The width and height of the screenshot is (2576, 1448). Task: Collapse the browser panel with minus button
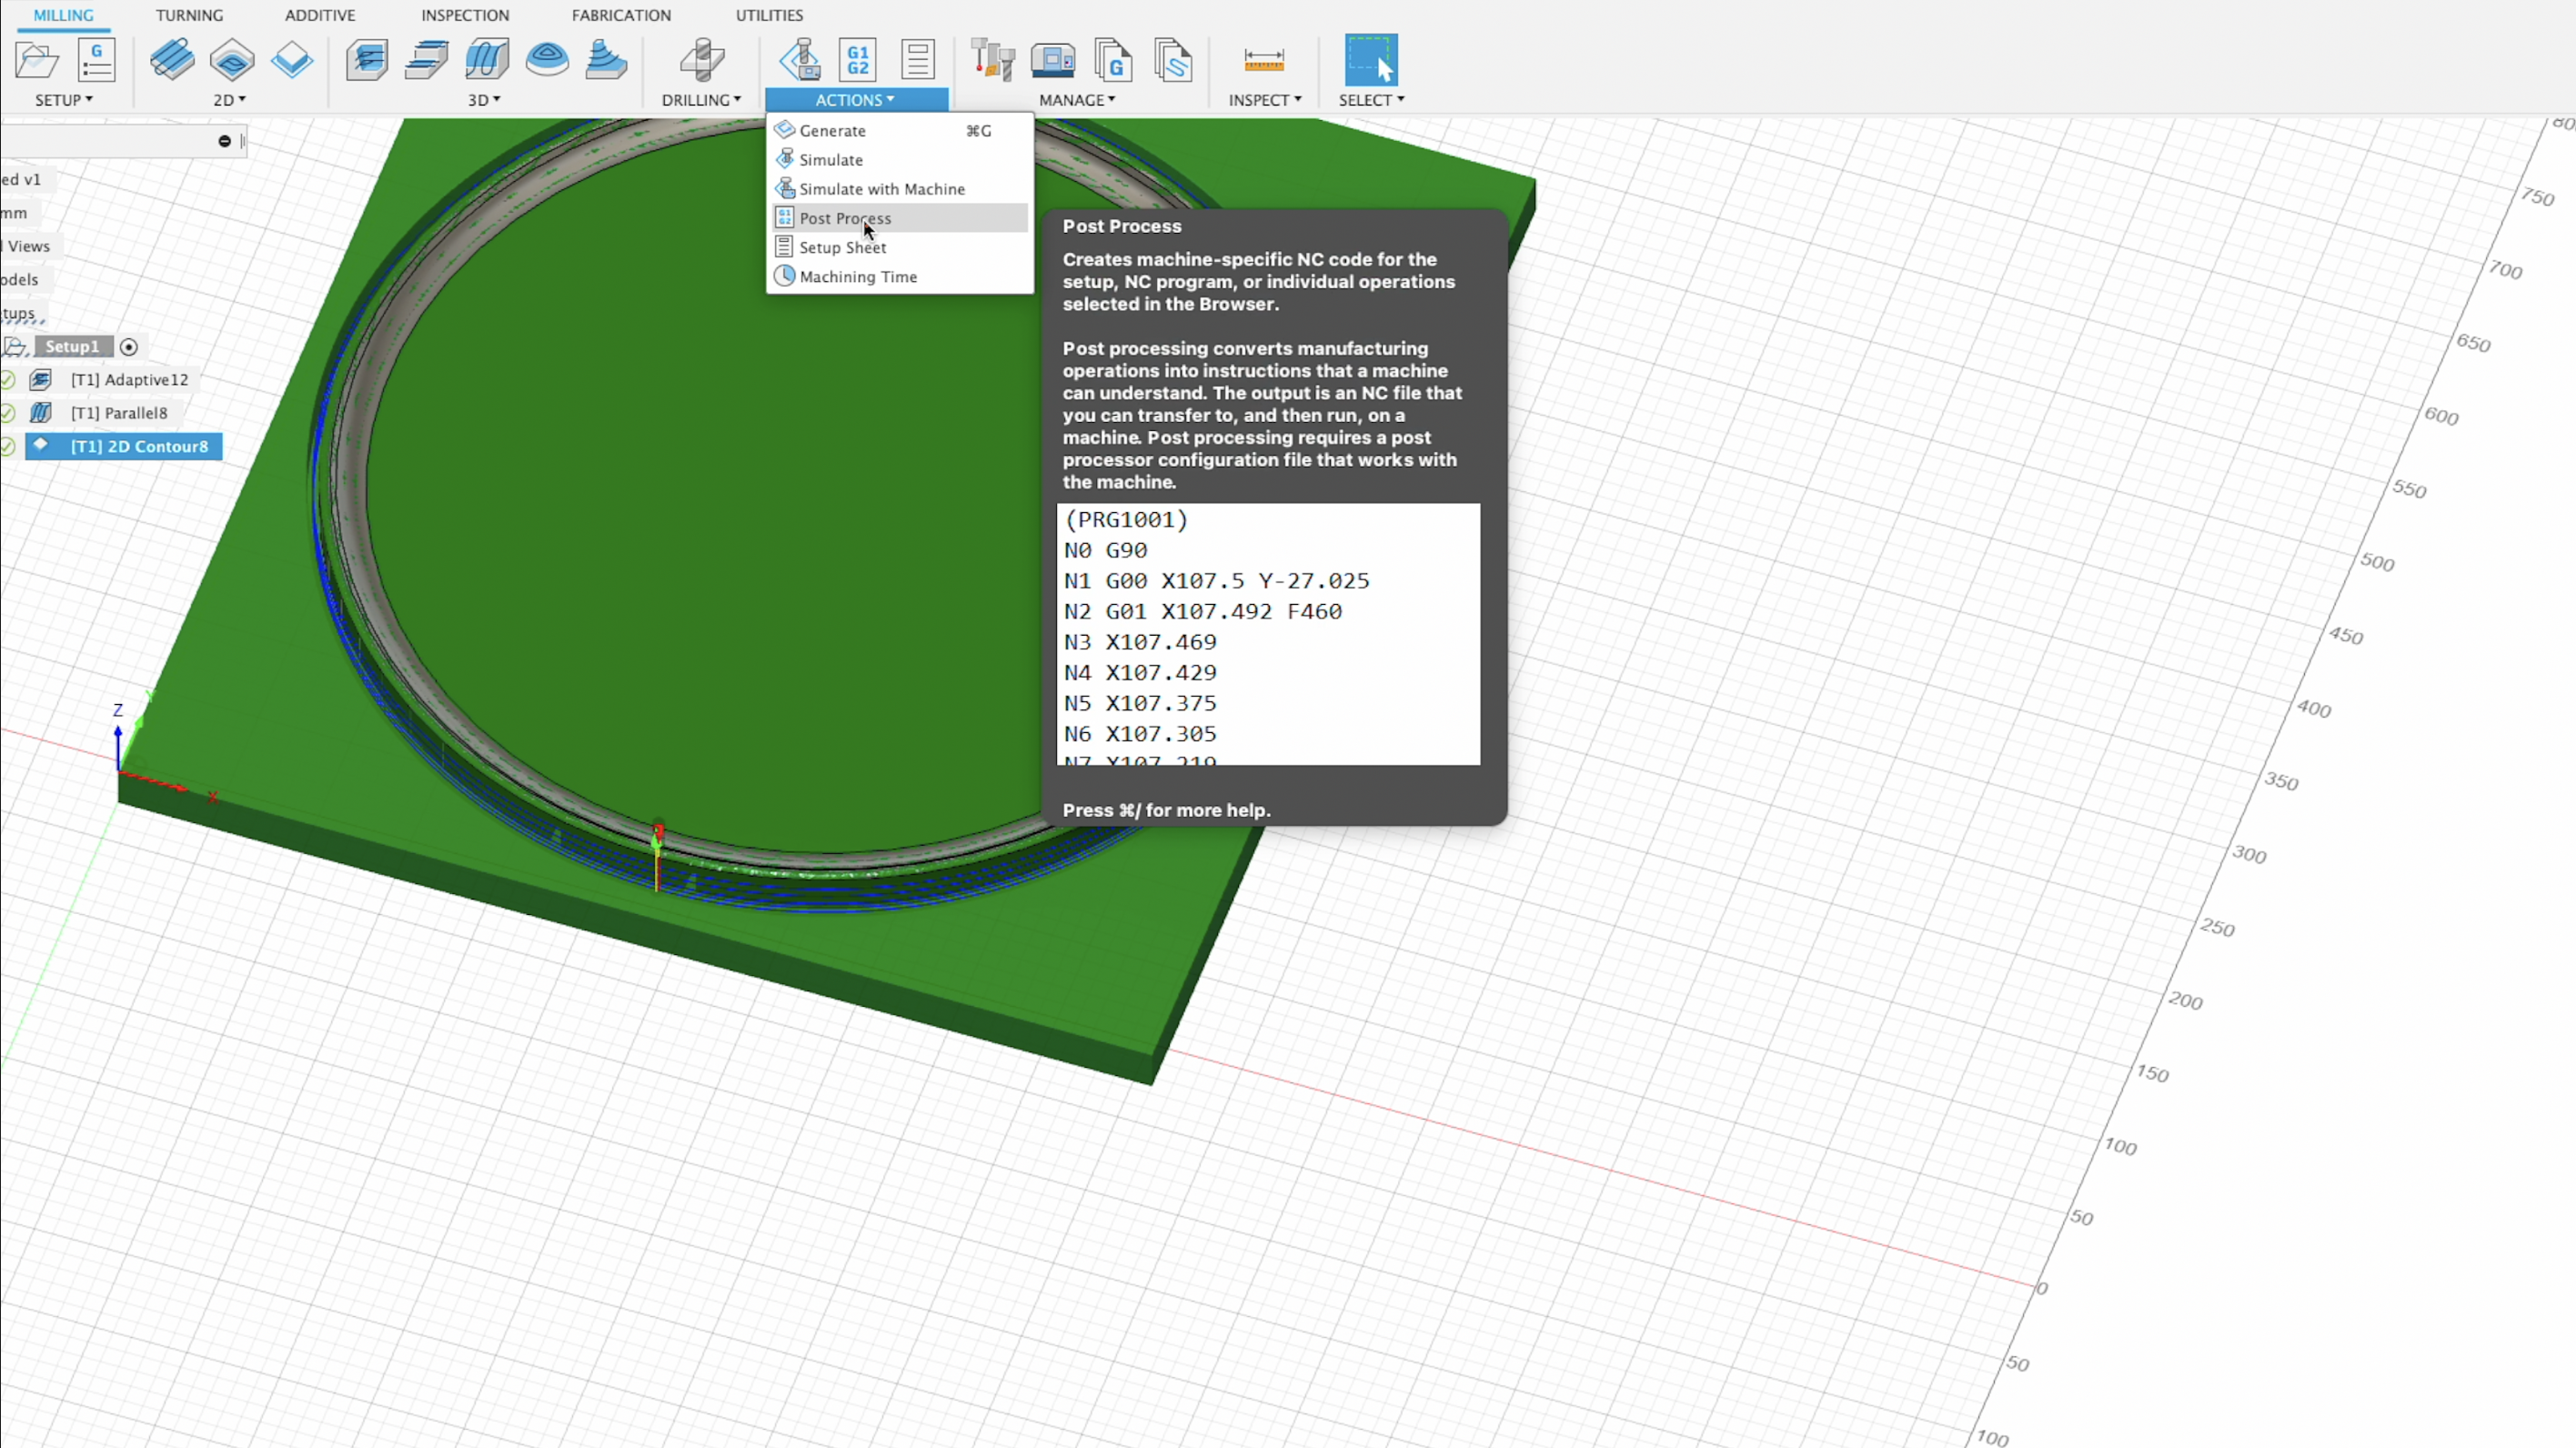[x=225, y=141]
